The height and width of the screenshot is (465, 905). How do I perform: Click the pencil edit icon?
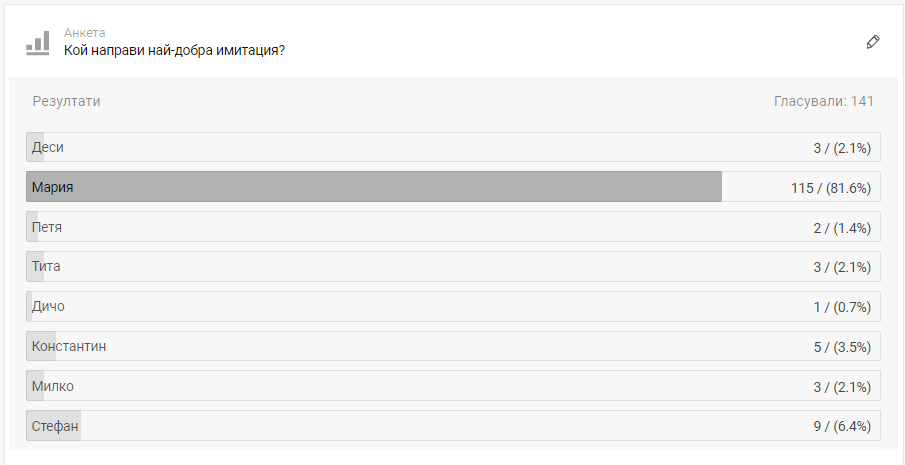coord(873,42)
